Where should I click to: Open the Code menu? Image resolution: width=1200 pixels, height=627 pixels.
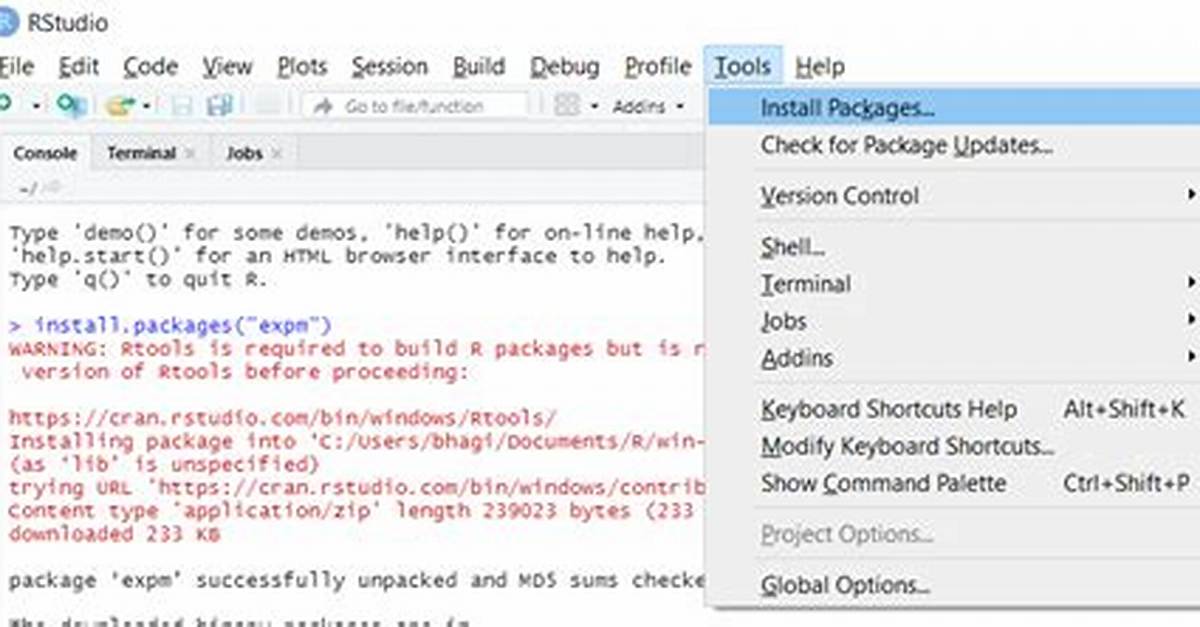pos(150,67)
